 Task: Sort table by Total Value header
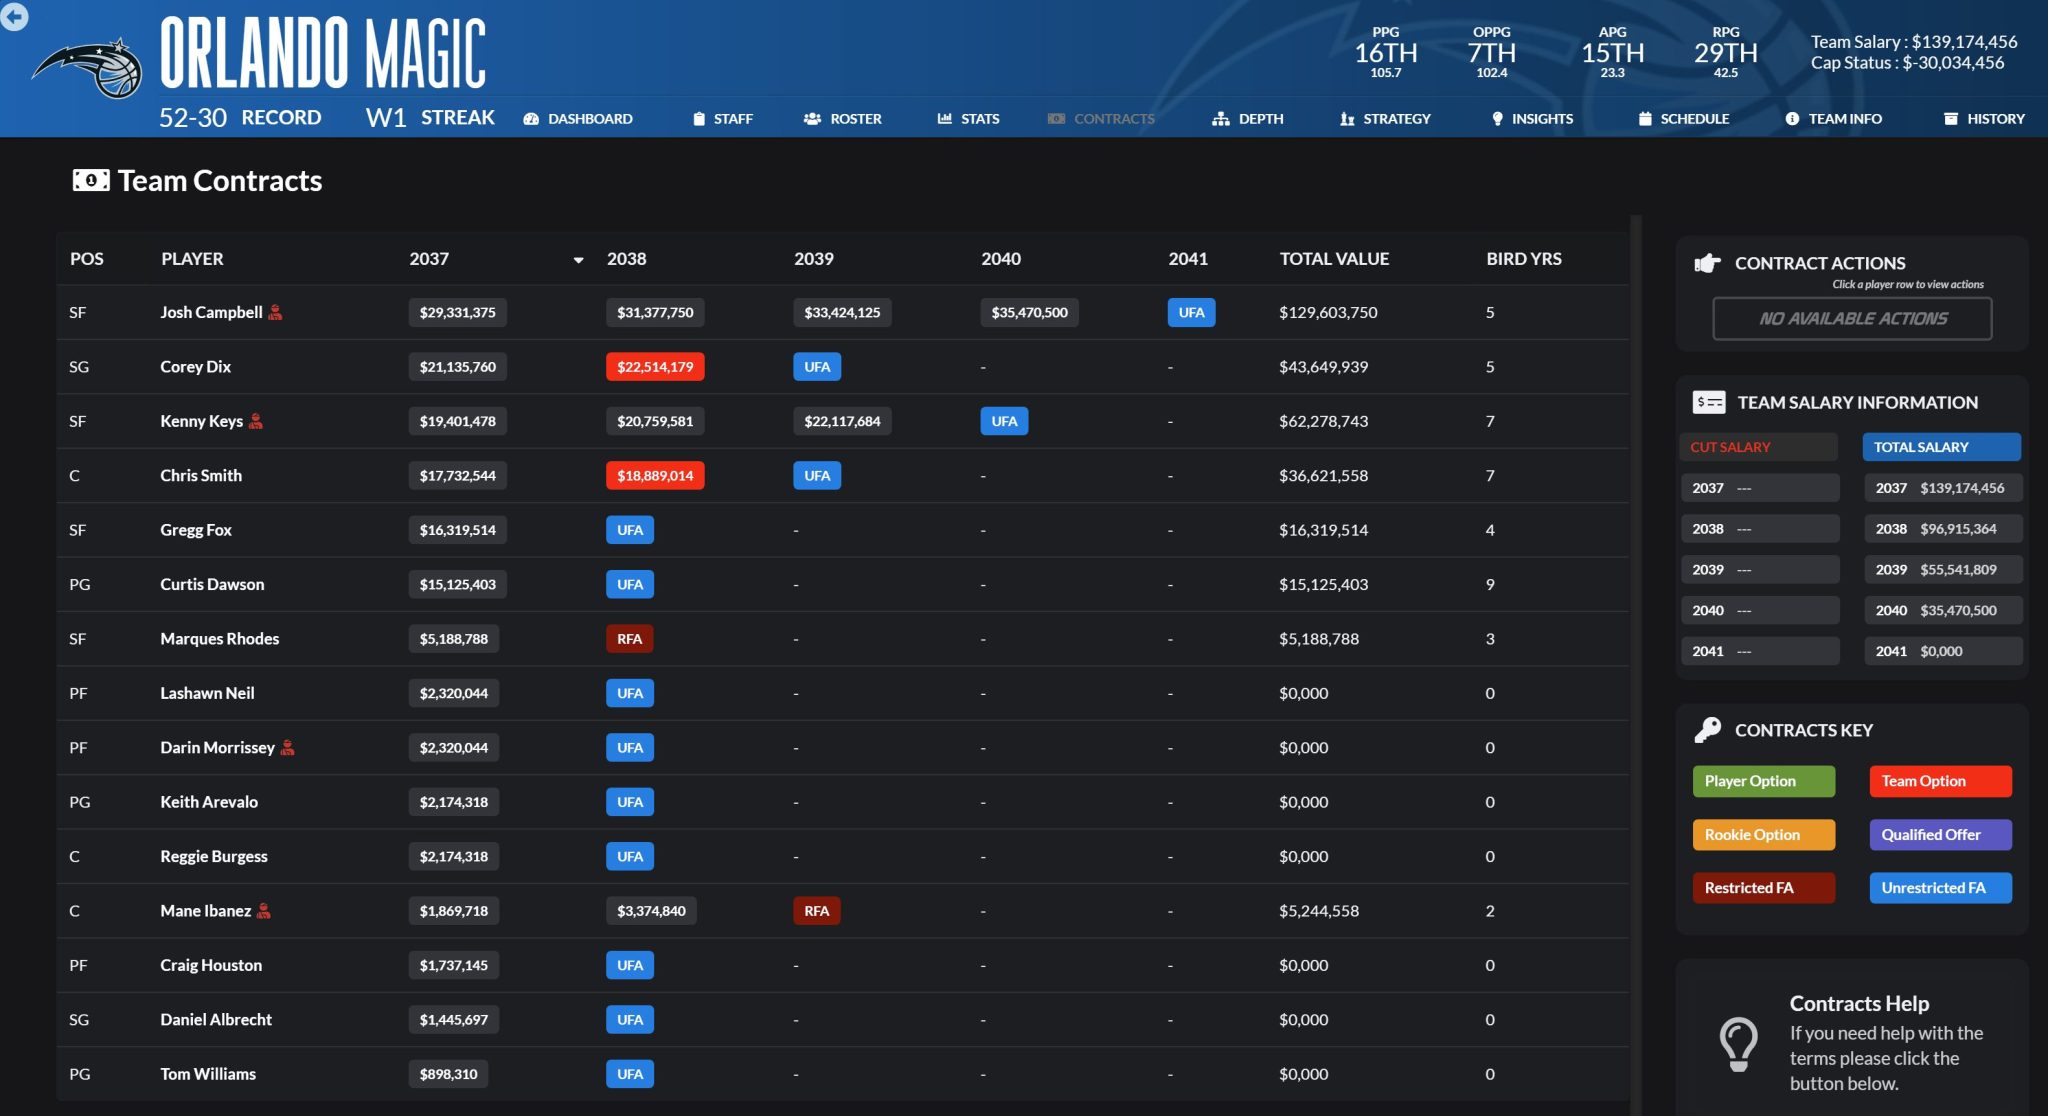(1334, 259)
